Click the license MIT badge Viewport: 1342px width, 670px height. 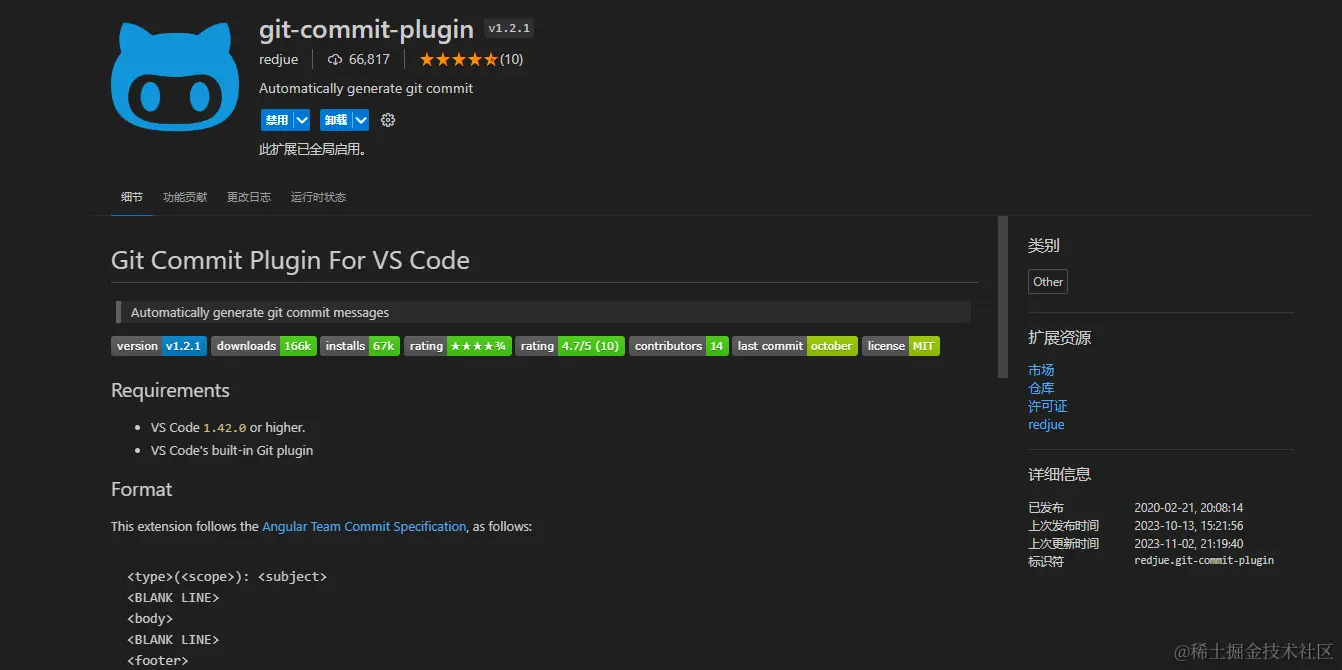(x=899, y=346)
